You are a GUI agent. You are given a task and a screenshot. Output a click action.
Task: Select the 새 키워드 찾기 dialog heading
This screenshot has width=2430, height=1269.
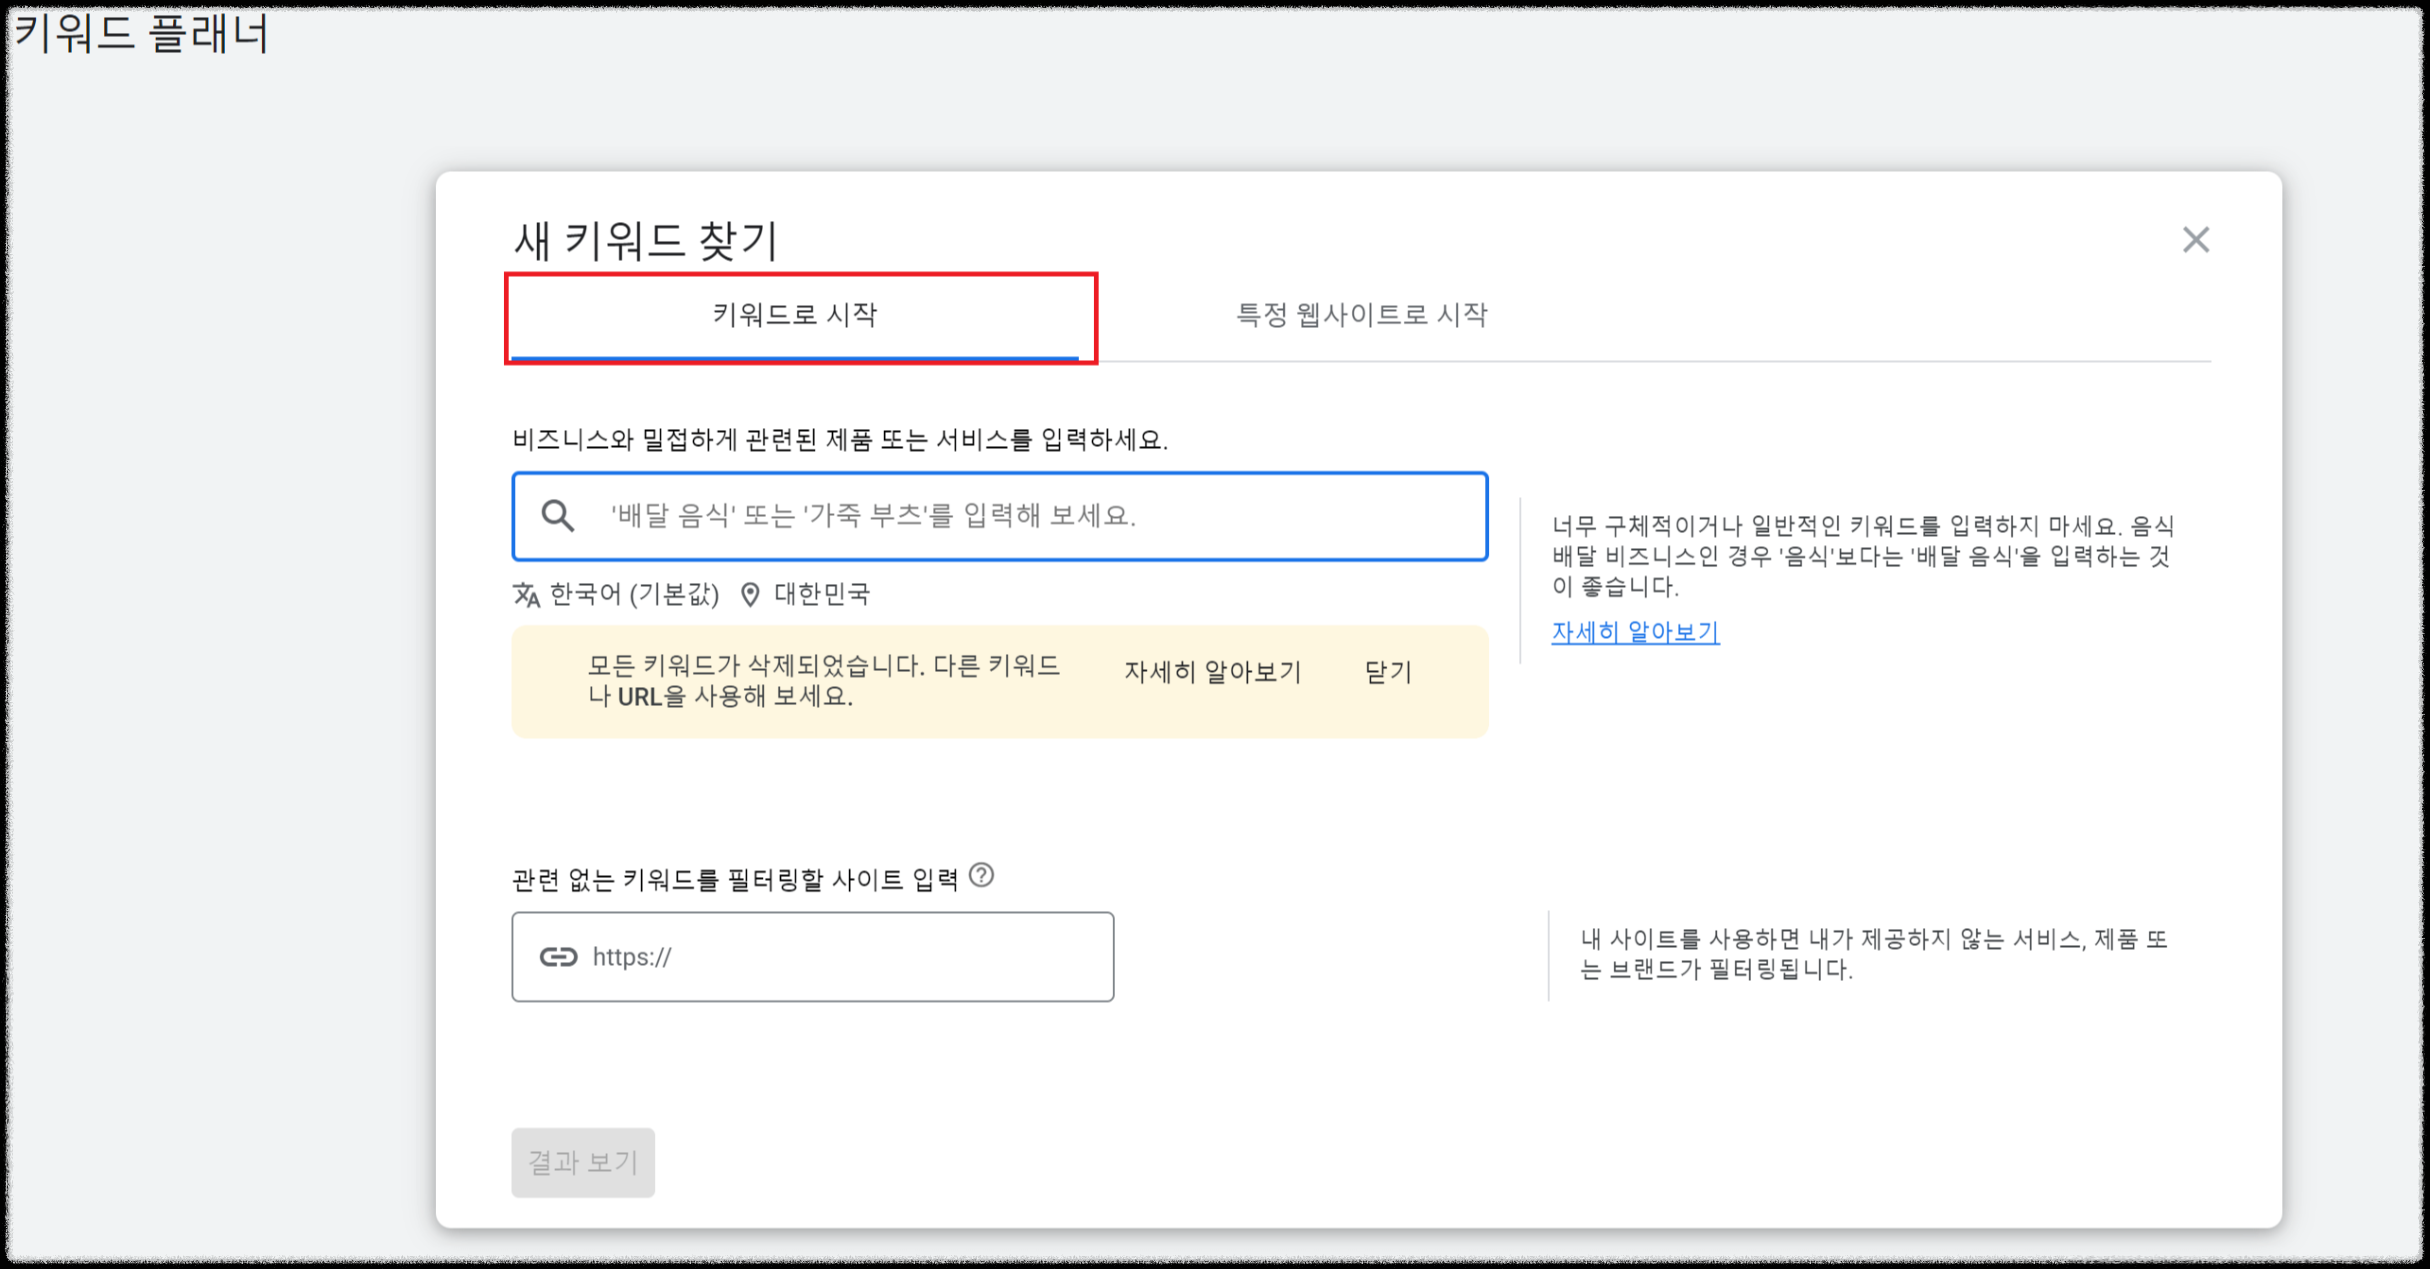[645, 237]
